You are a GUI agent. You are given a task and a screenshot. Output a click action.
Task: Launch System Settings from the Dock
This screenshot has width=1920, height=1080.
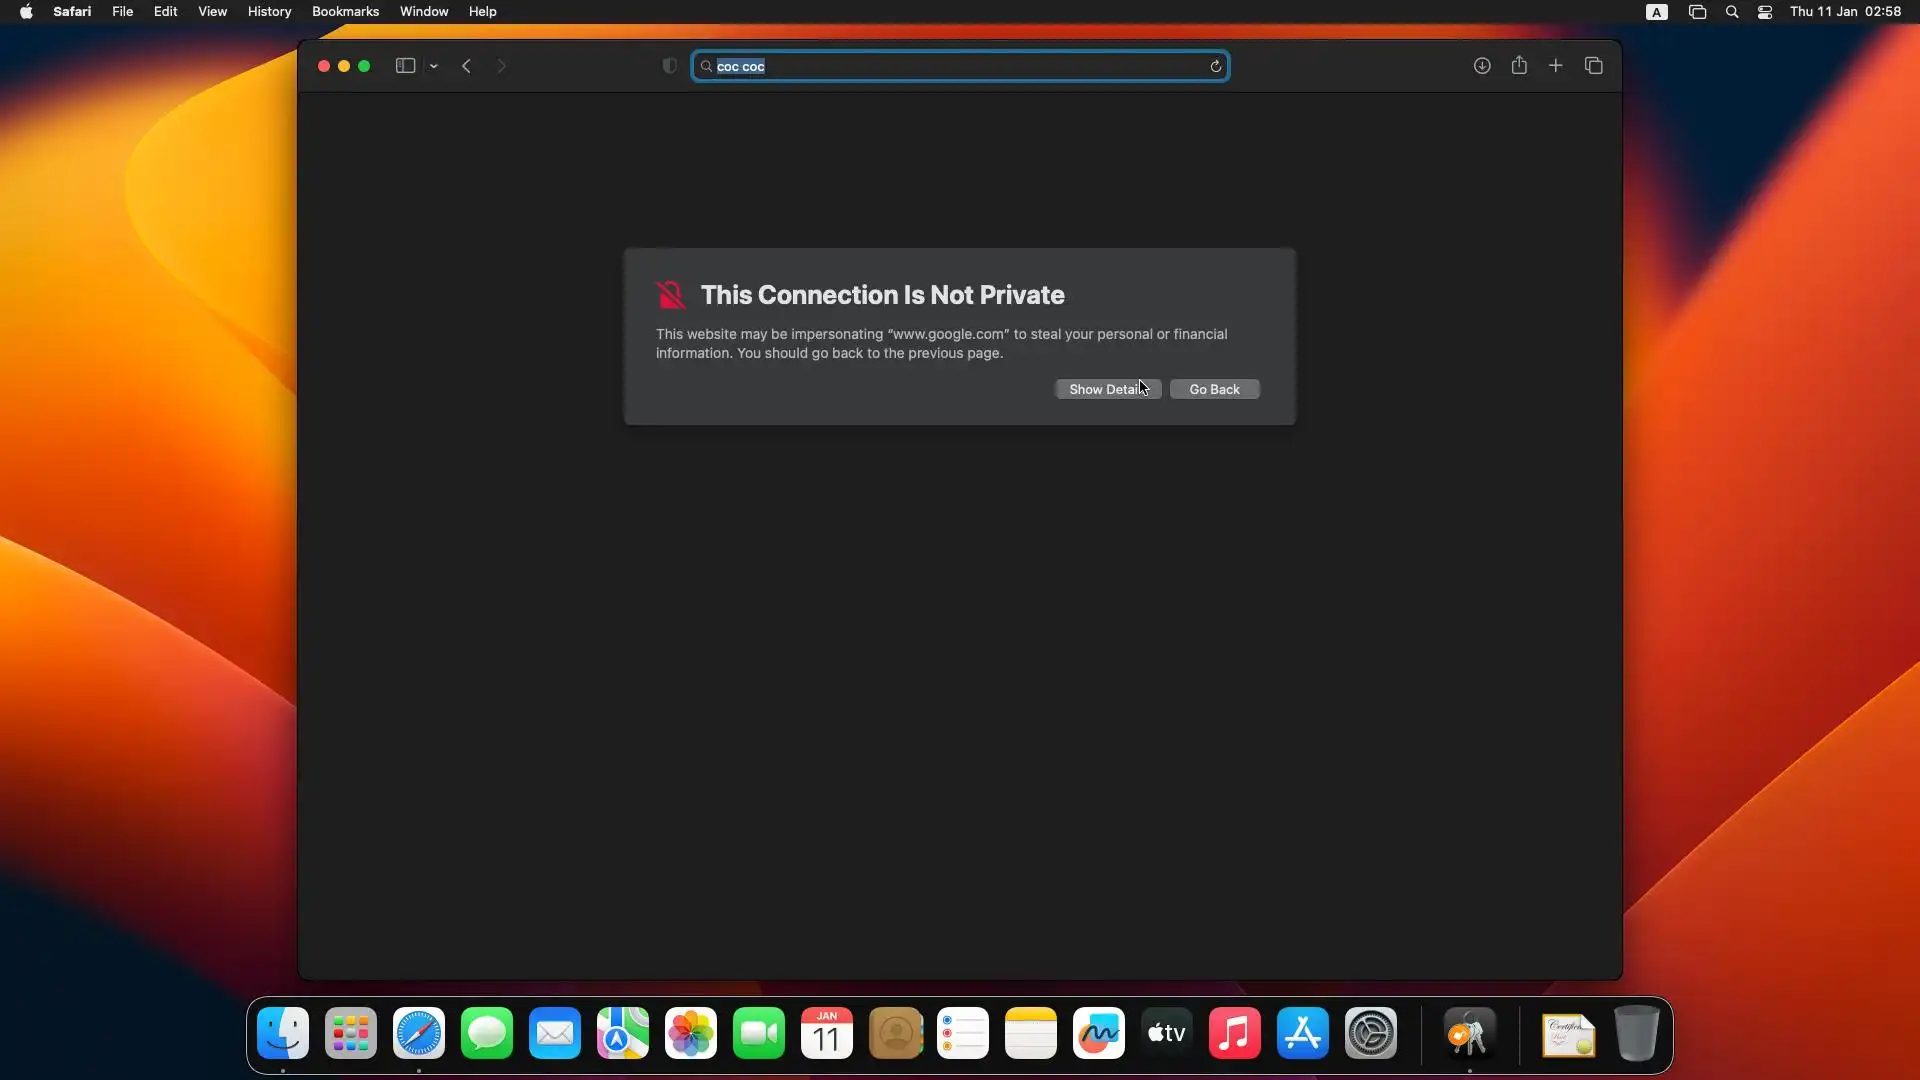point(1370,1034)
